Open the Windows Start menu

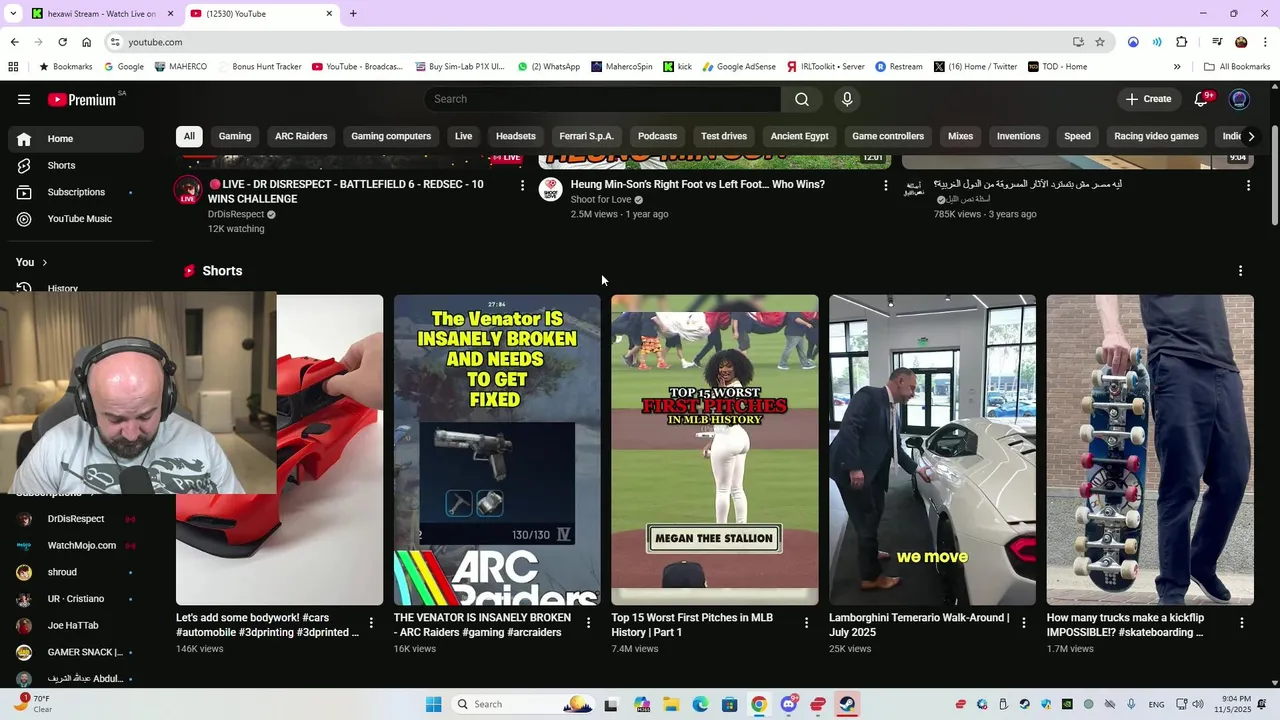coord(433,704)
